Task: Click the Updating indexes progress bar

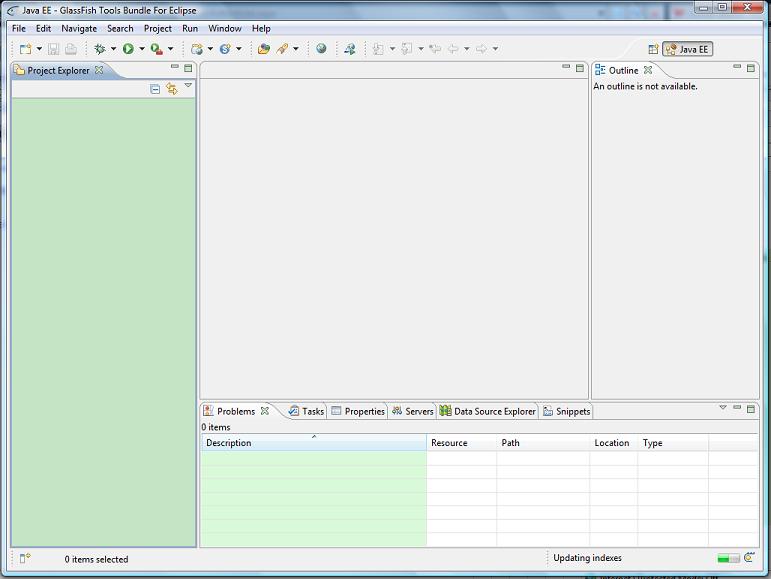Action: point(728,558)
